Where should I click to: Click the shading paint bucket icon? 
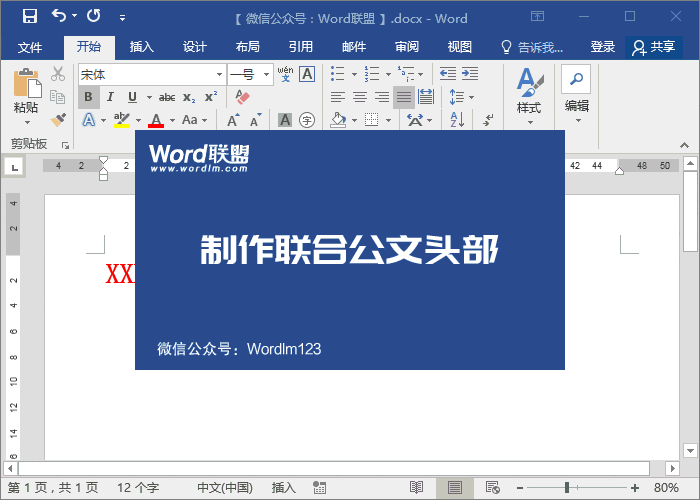338,120
